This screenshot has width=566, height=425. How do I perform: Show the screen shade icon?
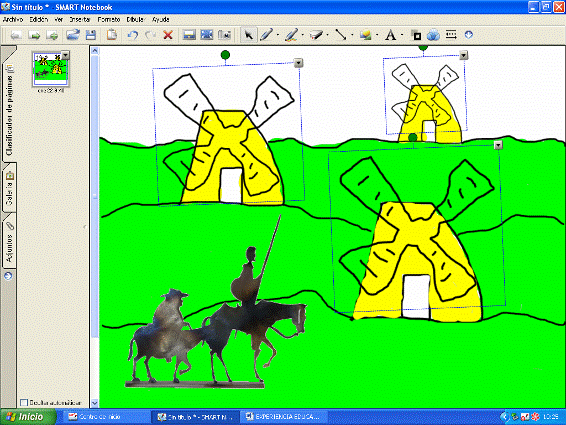click(189, 35)
